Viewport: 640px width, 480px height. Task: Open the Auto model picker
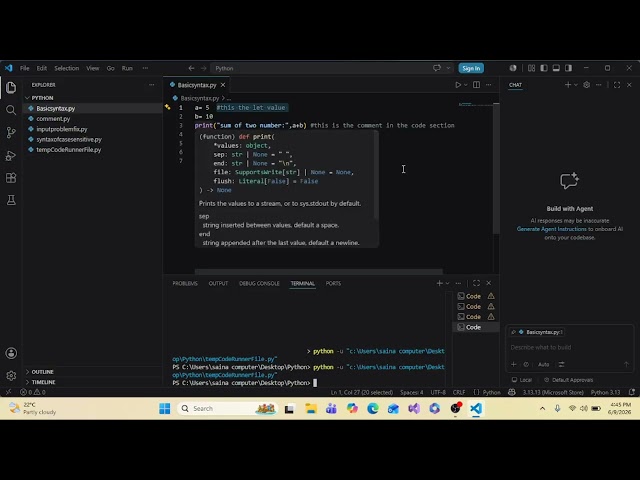(x=544, y=364)
